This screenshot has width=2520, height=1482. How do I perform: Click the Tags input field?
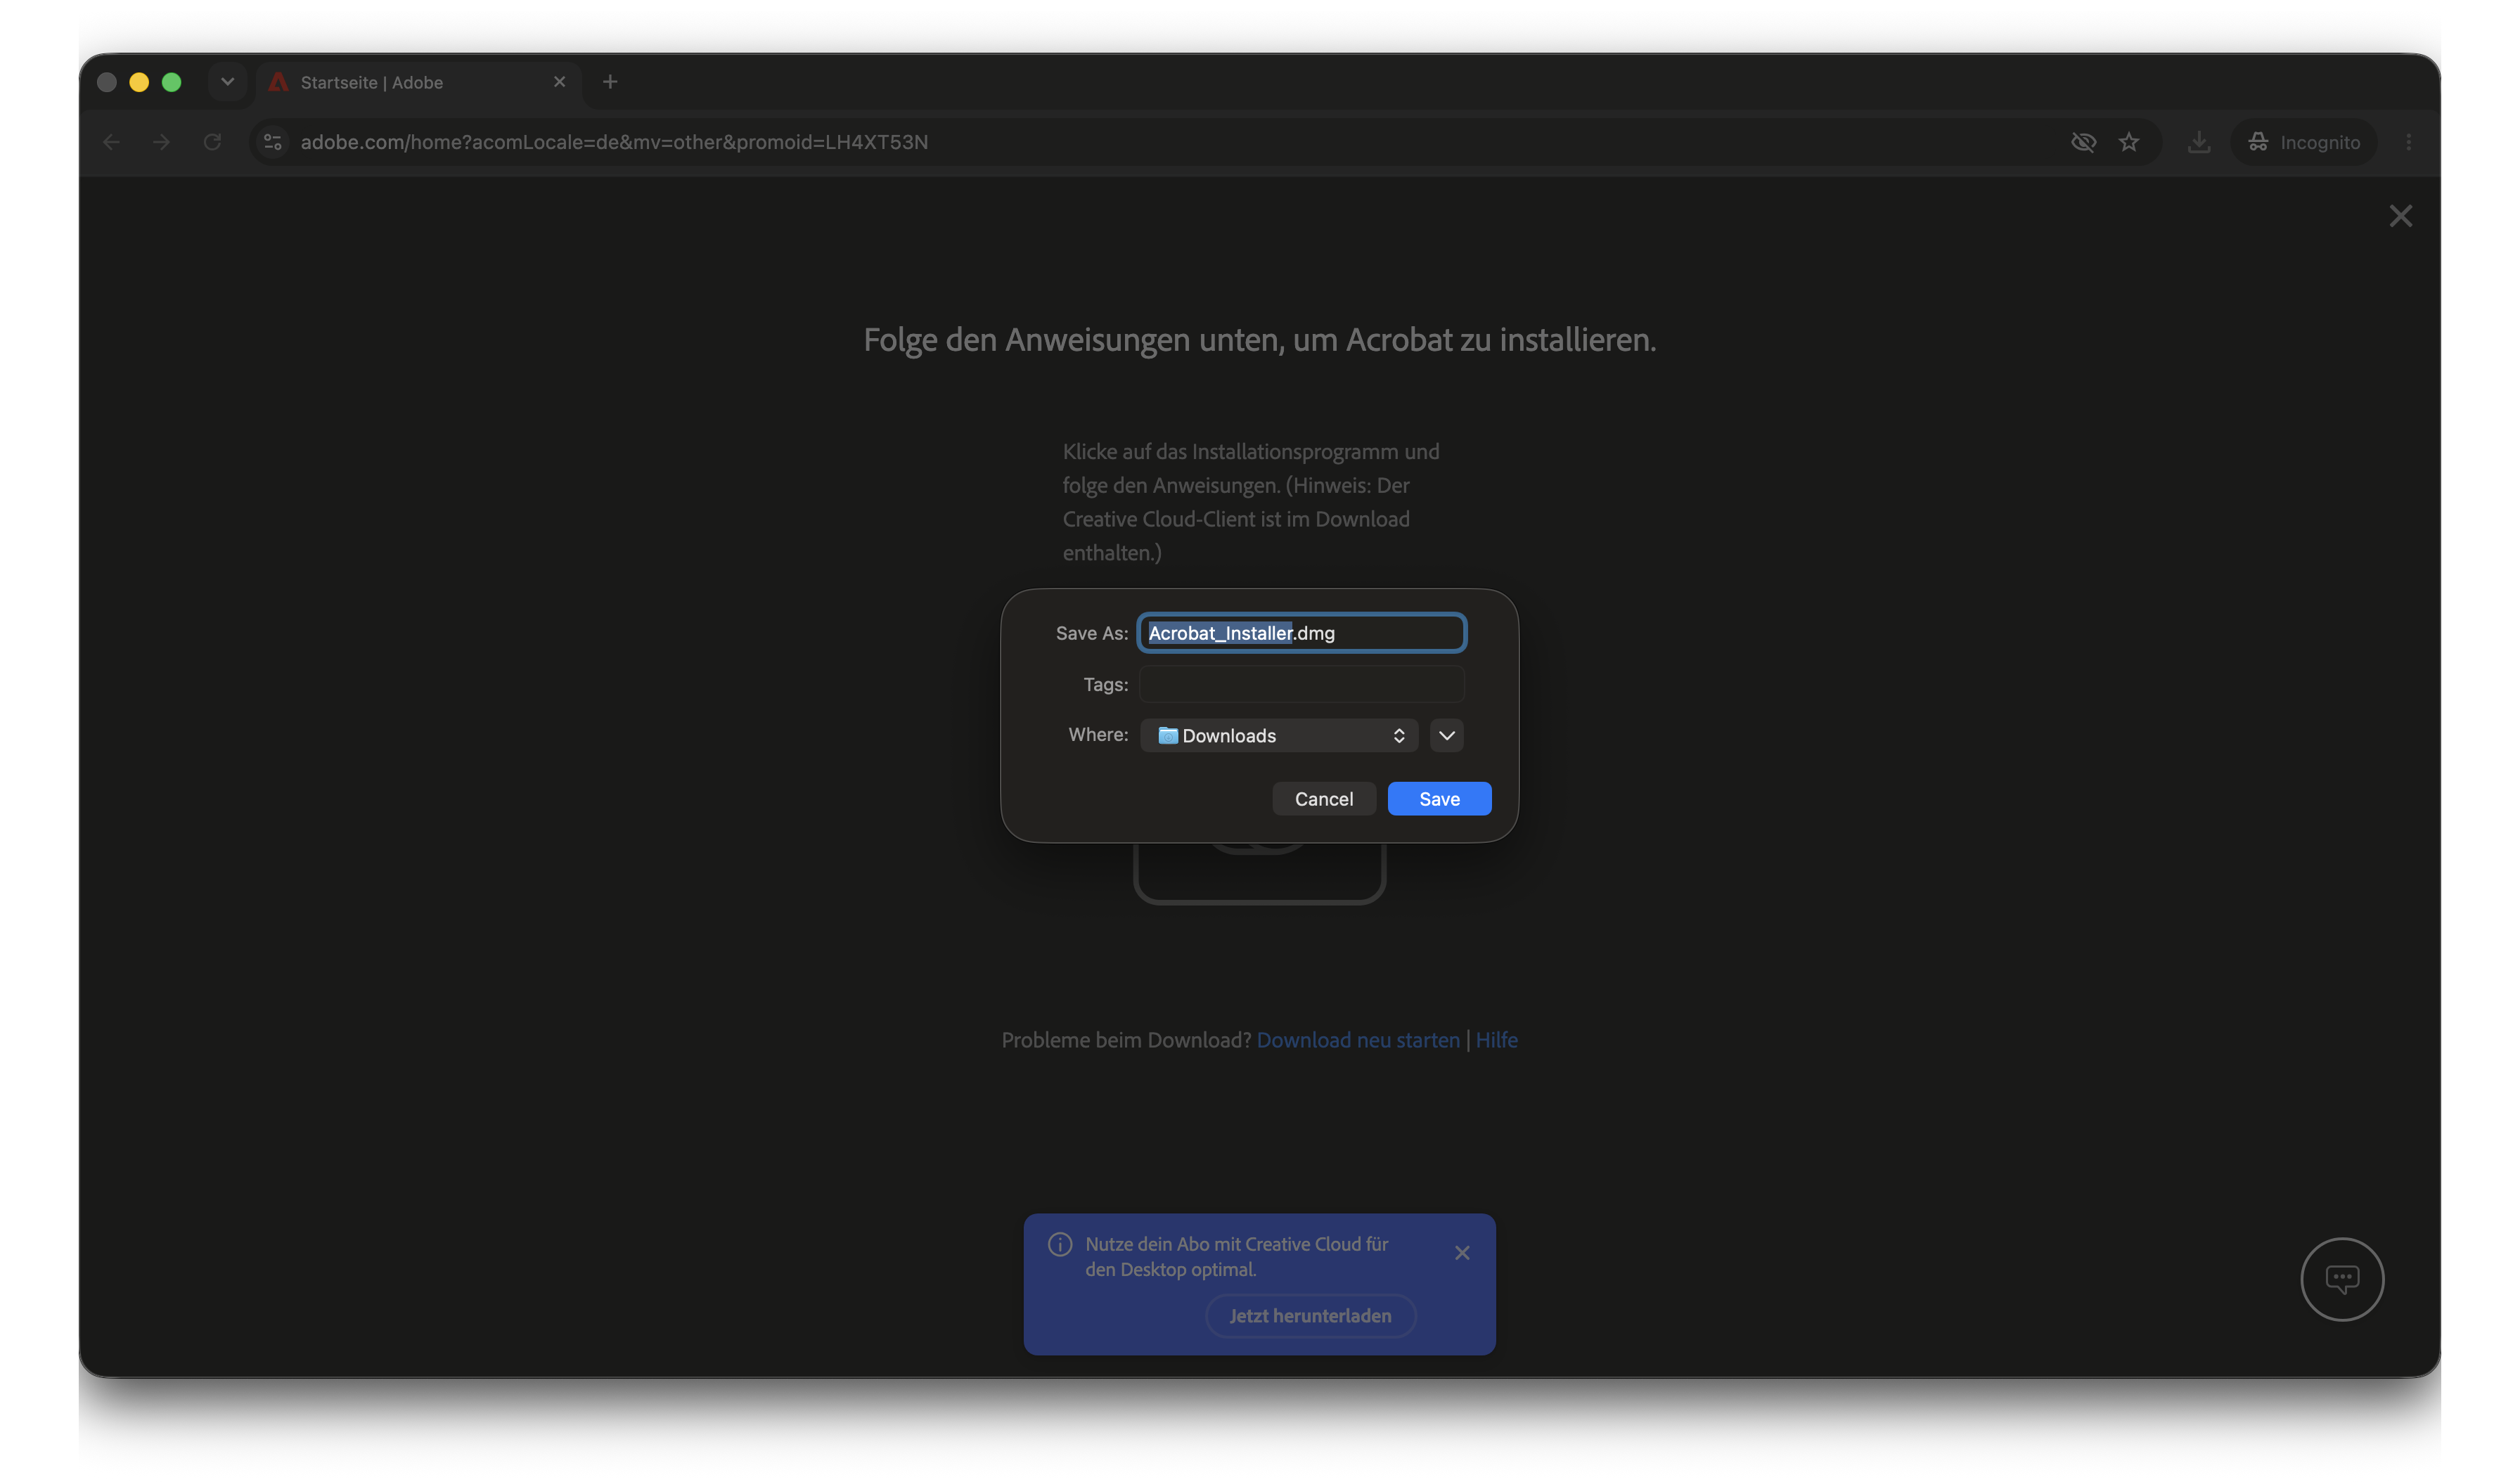point(1301,684)
